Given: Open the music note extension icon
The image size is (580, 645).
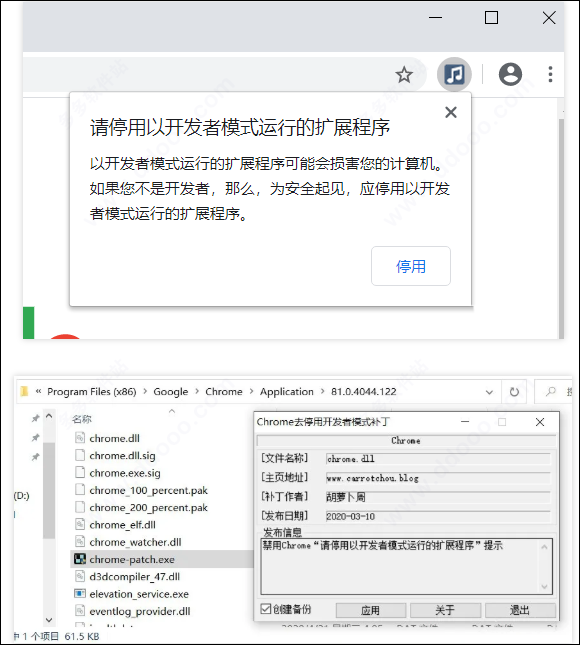Looking at the screenshot, I should point(454,74).
